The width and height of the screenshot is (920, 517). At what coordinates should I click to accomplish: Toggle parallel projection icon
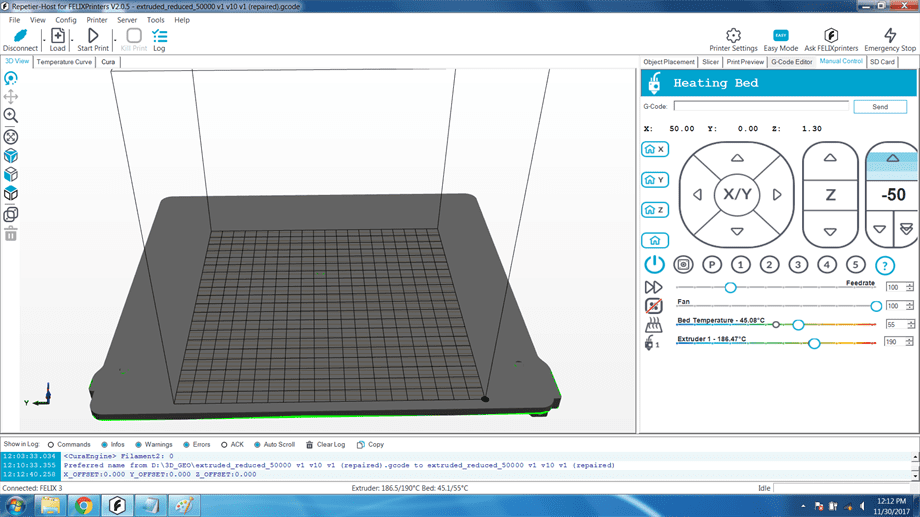pyautogui.click(x=11, y=214)
